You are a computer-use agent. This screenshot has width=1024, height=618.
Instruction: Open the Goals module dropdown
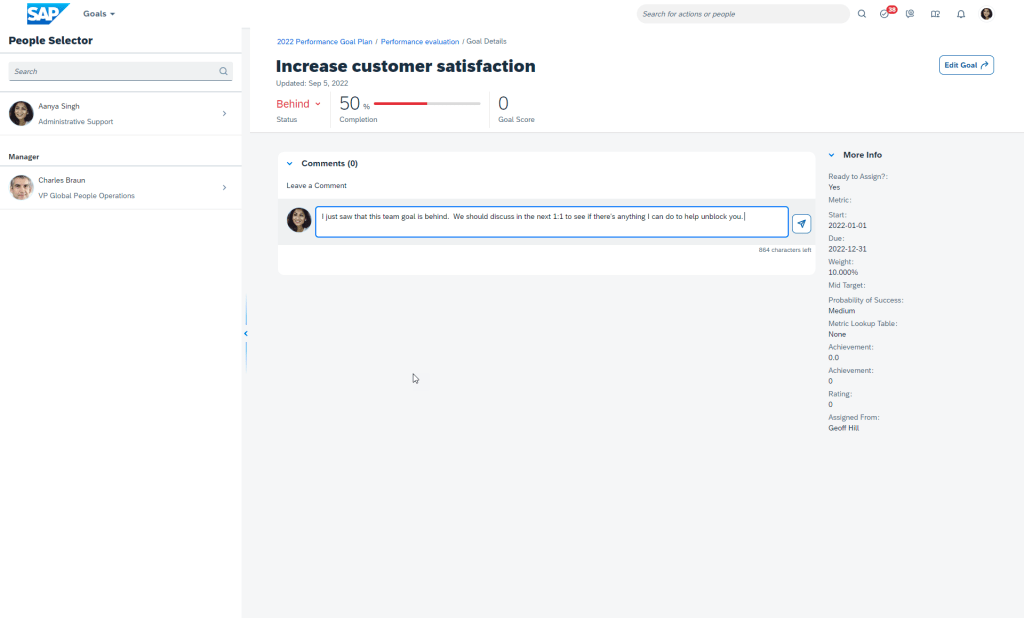pyautogui.click(x=99, y=14)
